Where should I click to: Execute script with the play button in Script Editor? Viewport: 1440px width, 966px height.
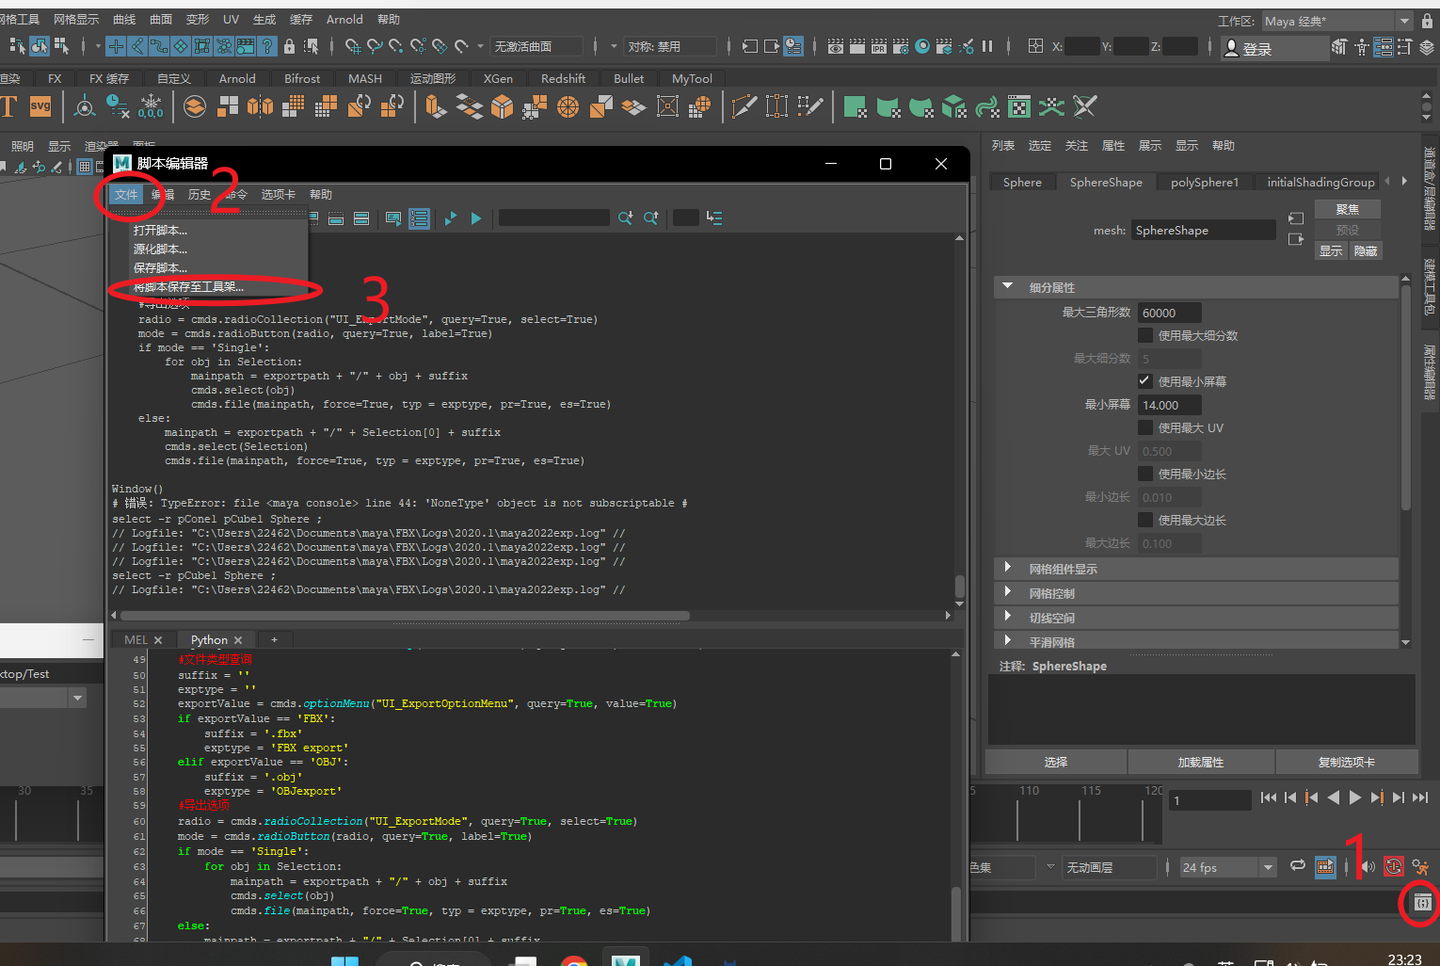(476, 218)
